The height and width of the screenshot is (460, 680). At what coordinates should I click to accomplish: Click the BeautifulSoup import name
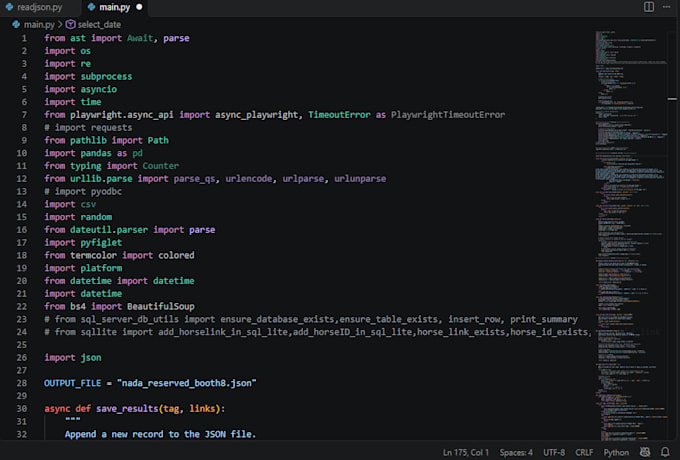(161, 307)
